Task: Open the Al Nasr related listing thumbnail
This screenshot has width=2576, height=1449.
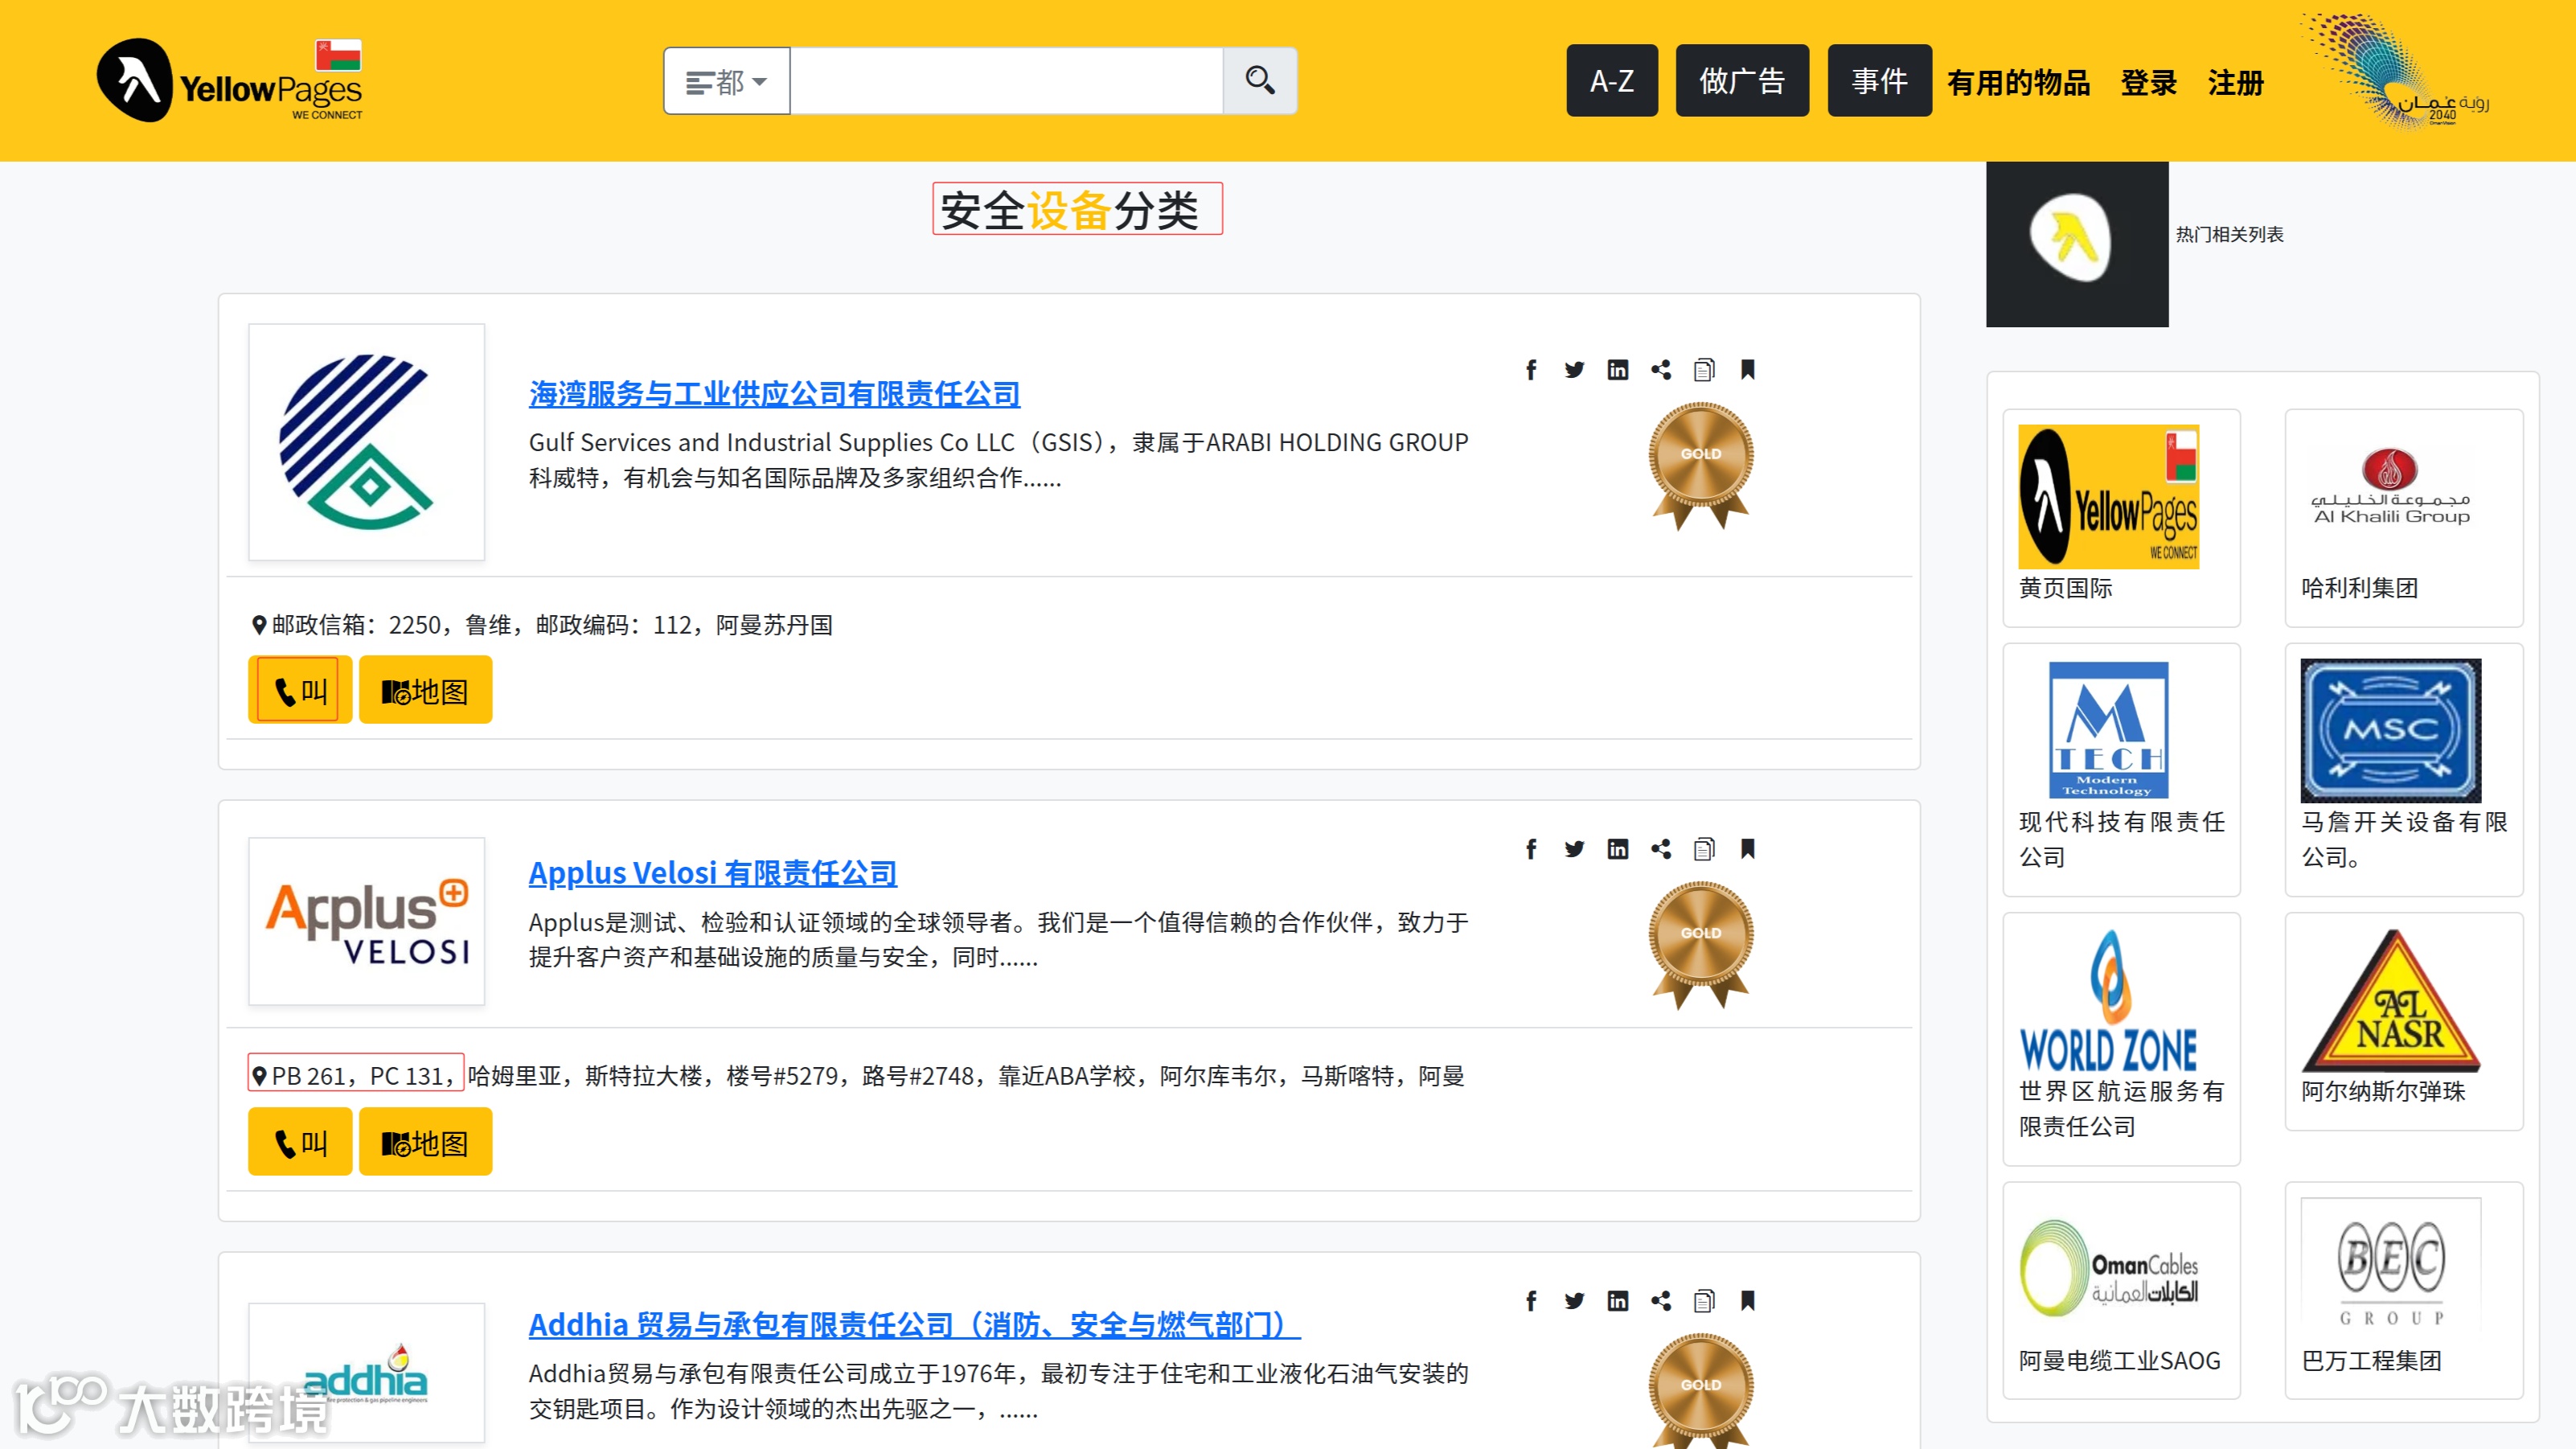Action: (2390, 1002)
